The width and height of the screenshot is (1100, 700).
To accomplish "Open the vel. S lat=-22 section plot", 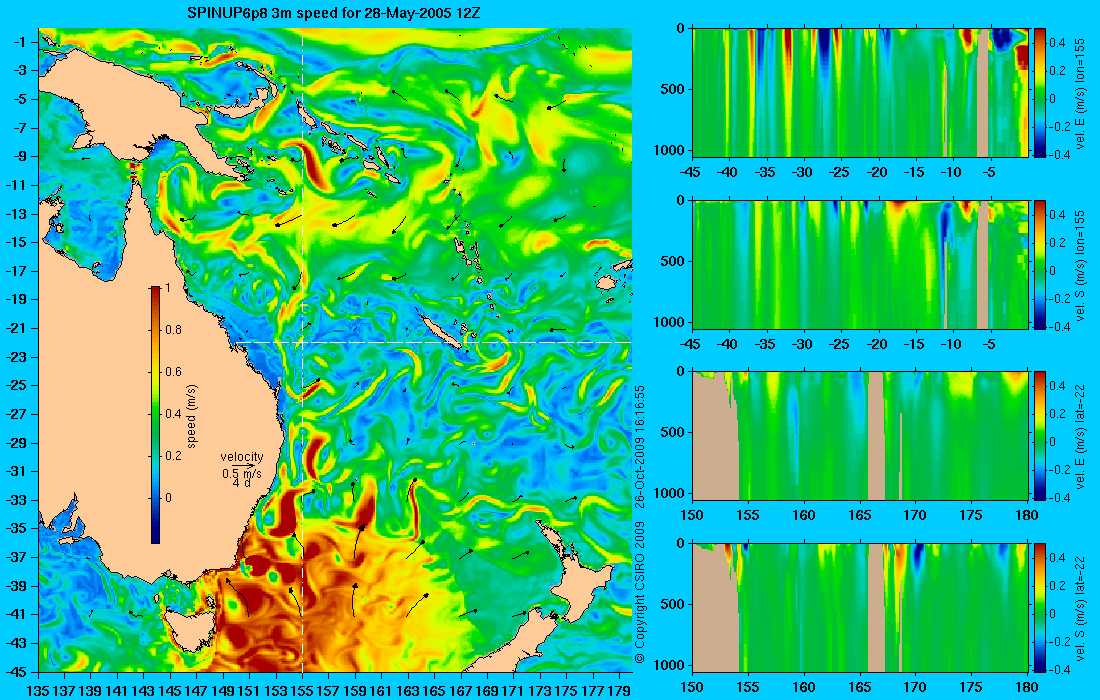I will (x=860, y=607).
